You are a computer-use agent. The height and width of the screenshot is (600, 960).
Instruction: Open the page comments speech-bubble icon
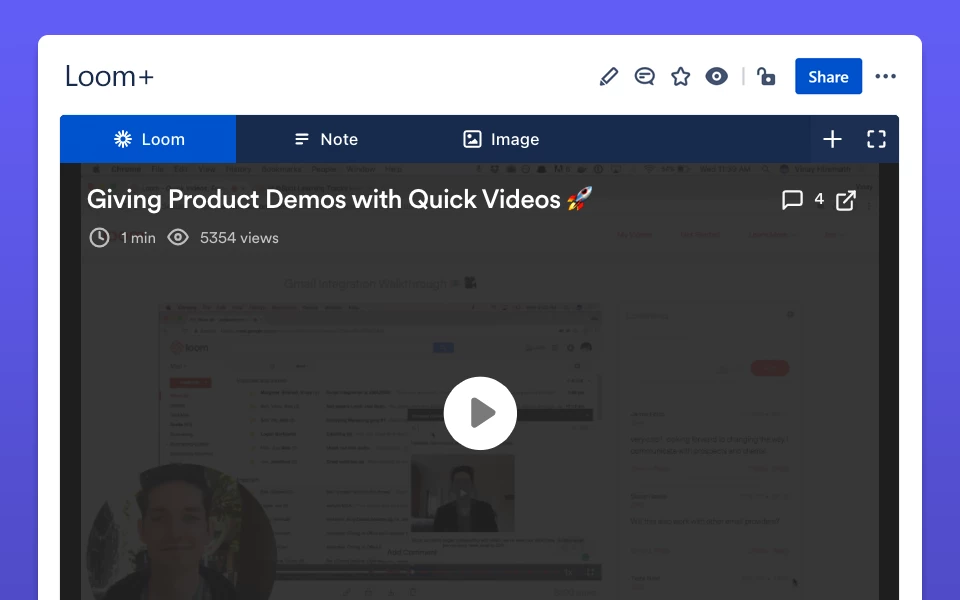(x=645, y=77)
